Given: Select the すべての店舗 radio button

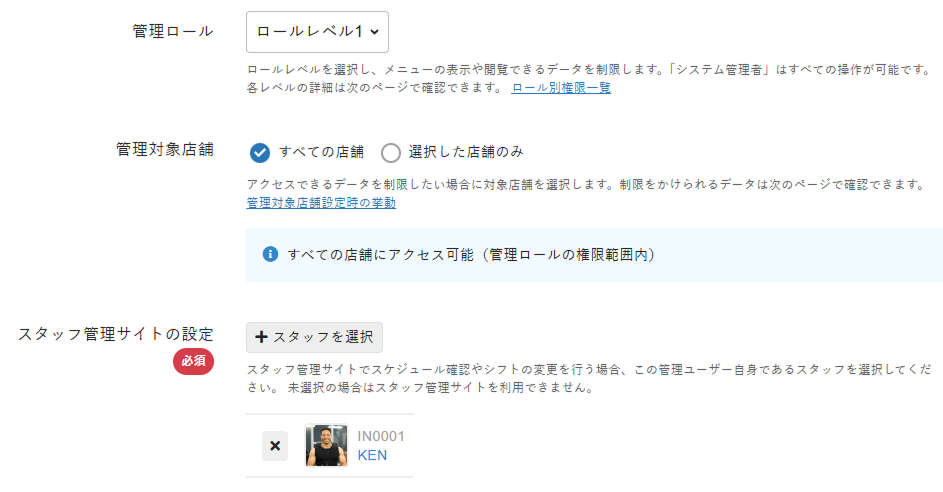Looking at the screenshot, I should 260,152.
